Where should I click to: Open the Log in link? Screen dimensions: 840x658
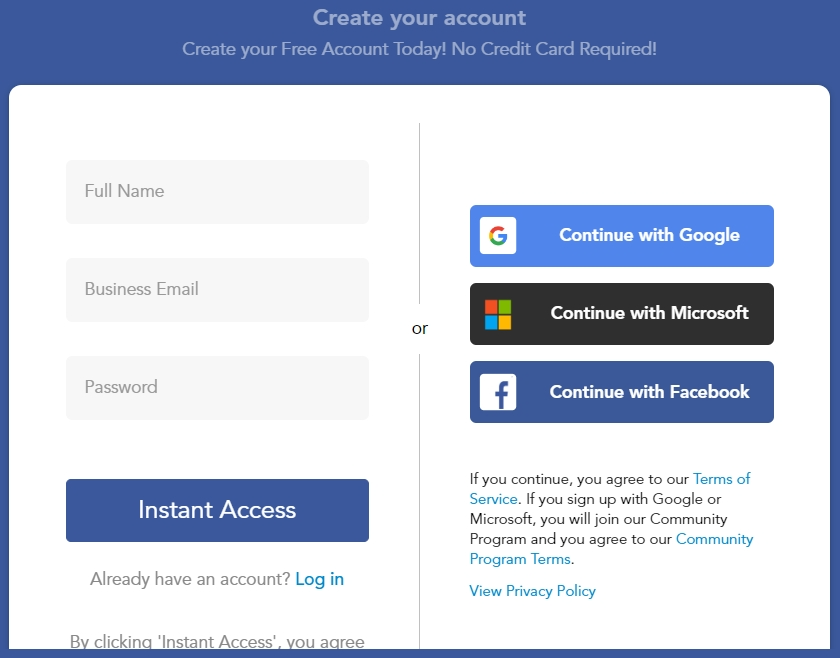(x=319, y=579)
